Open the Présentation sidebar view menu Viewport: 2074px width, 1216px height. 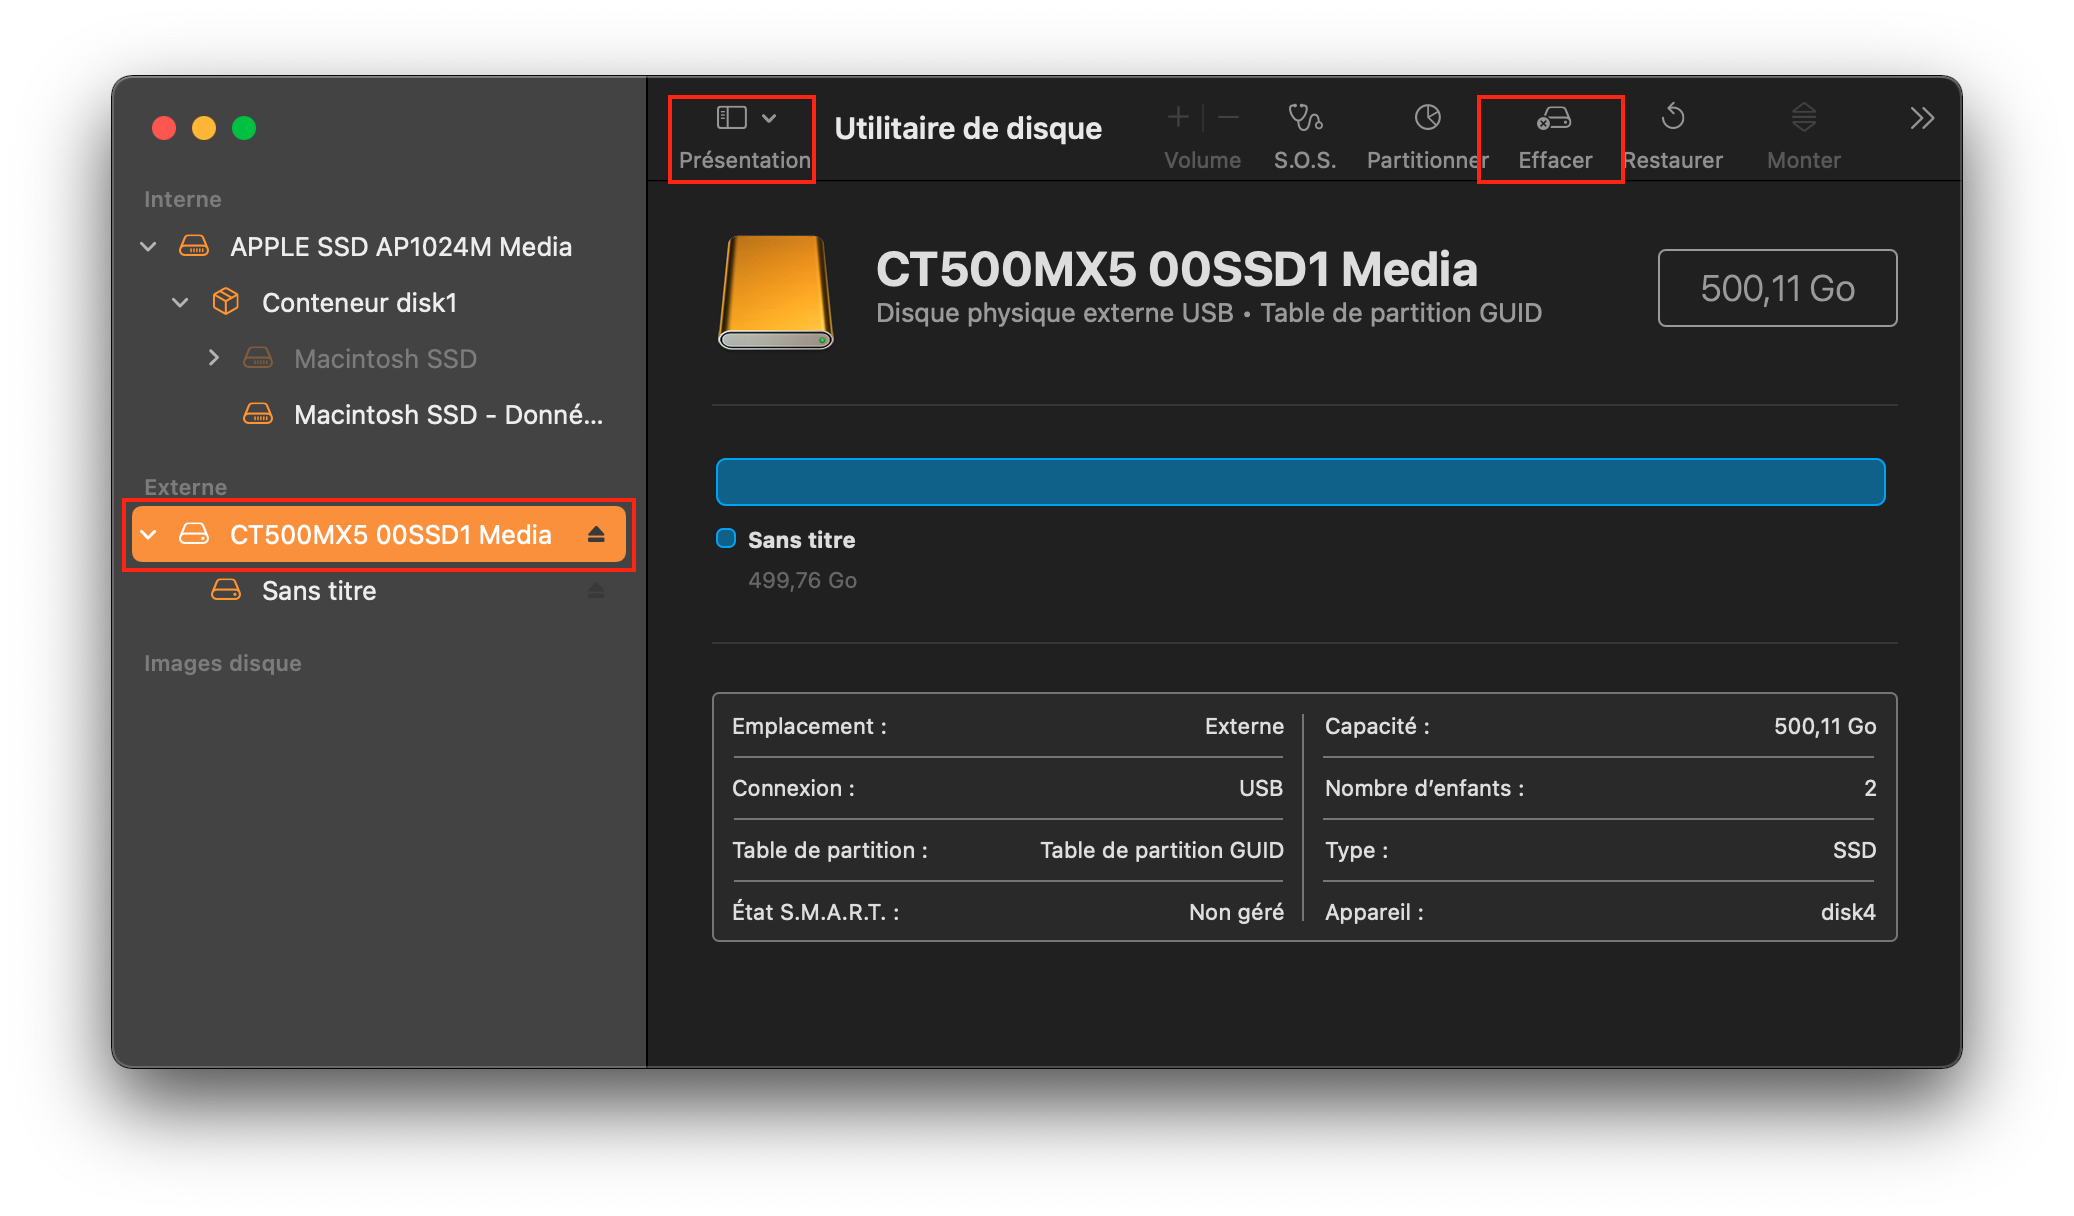[x=745, y=138]
